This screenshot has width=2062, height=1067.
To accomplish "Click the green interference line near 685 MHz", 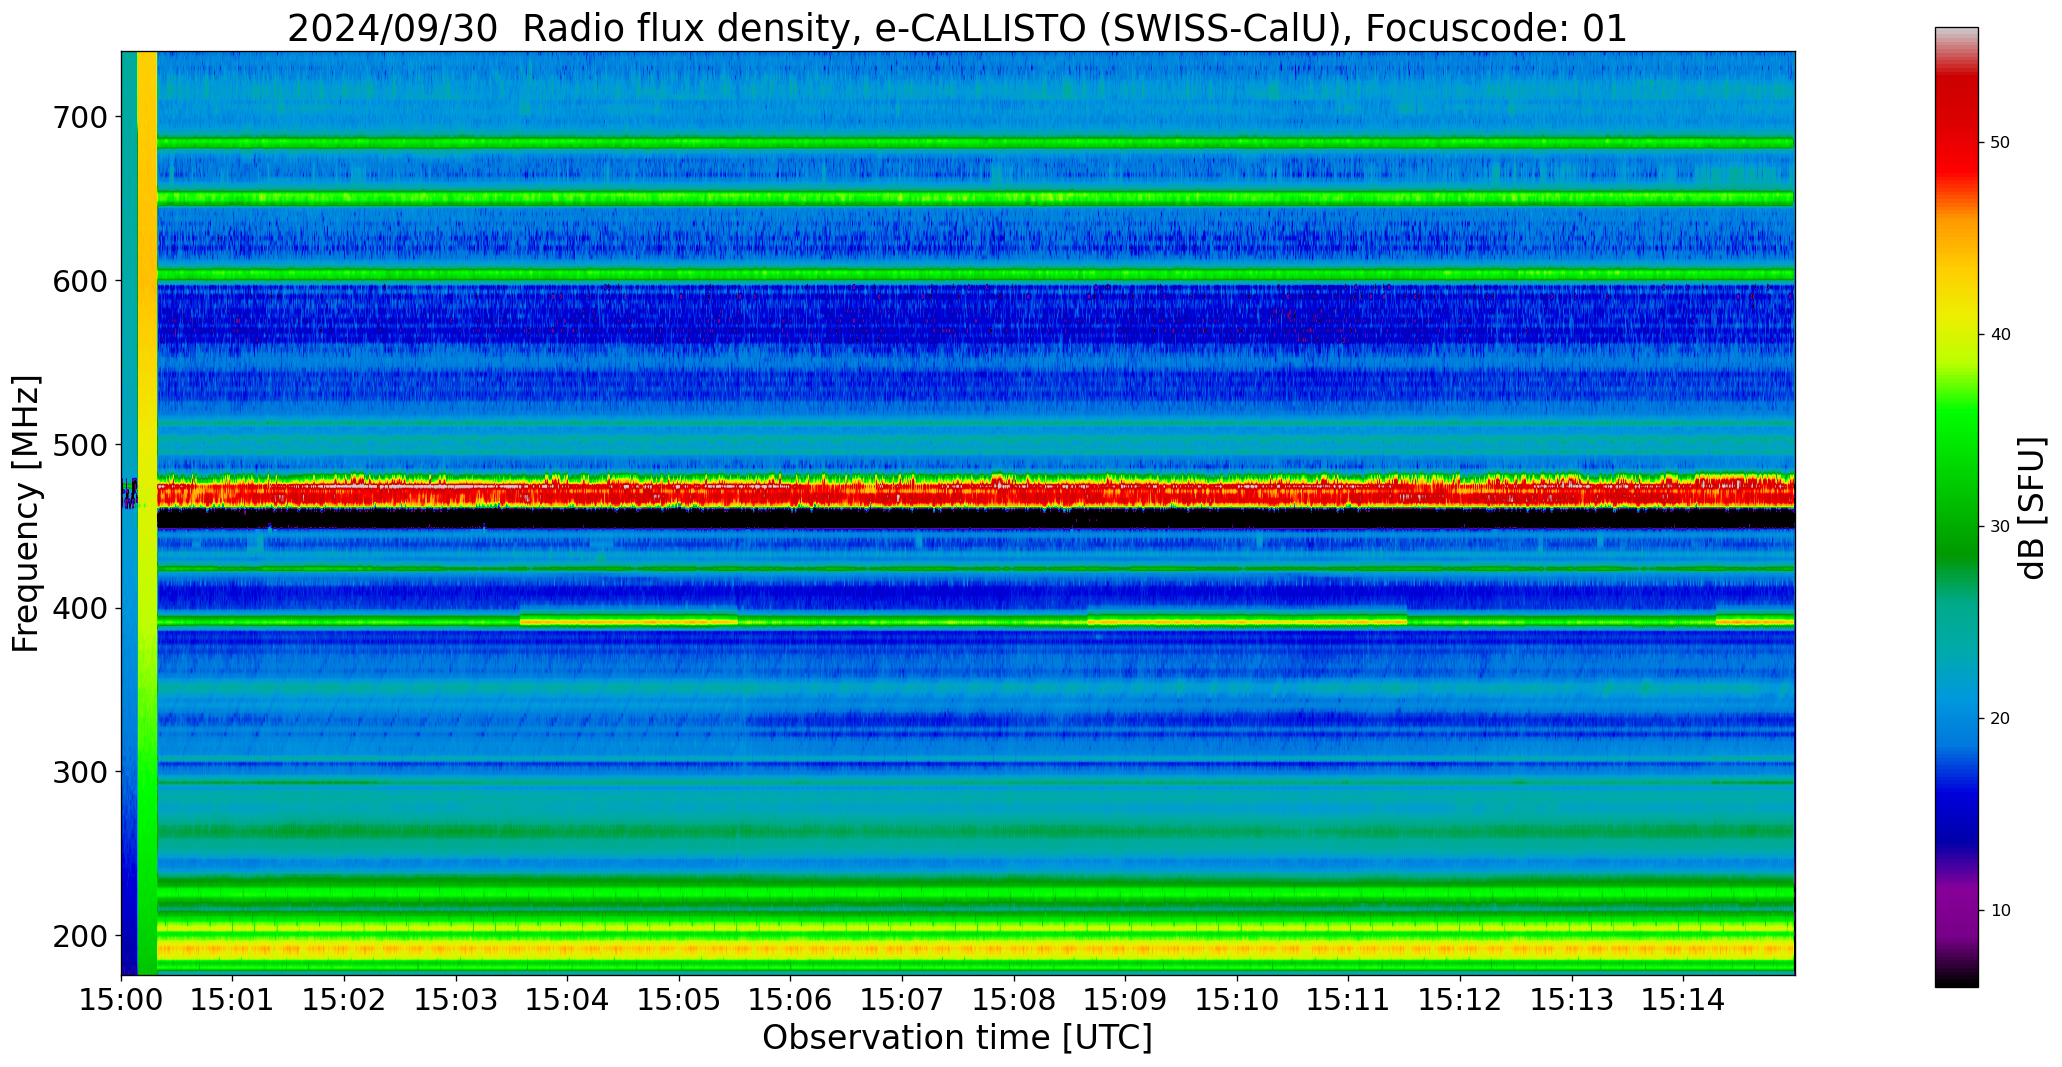I will [x=975, y=143].
